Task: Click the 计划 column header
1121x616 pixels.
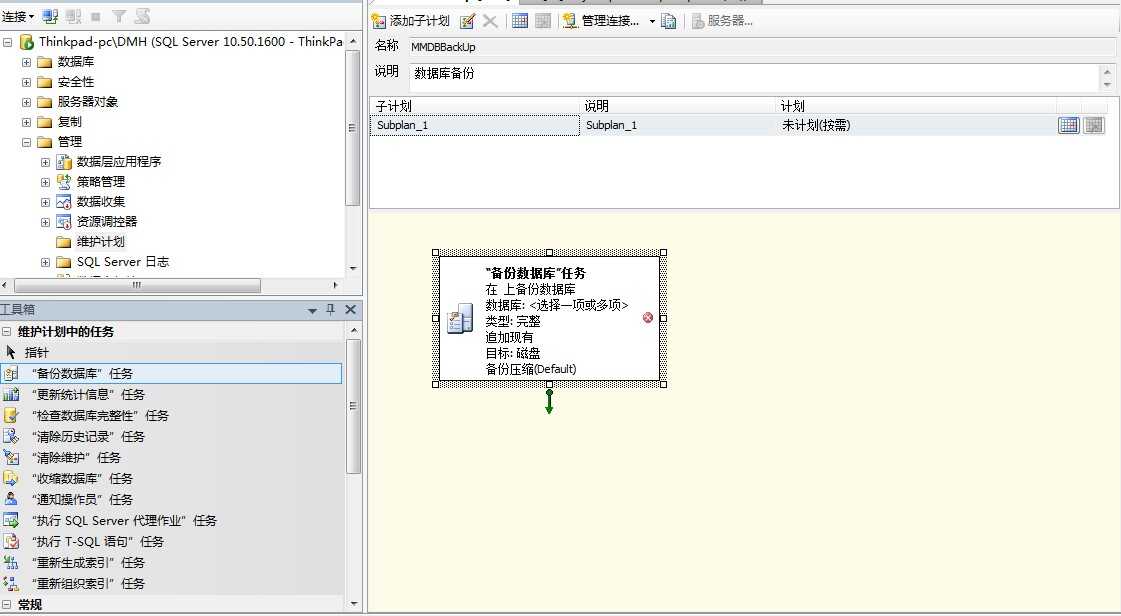Action: [x=917, y=106]
